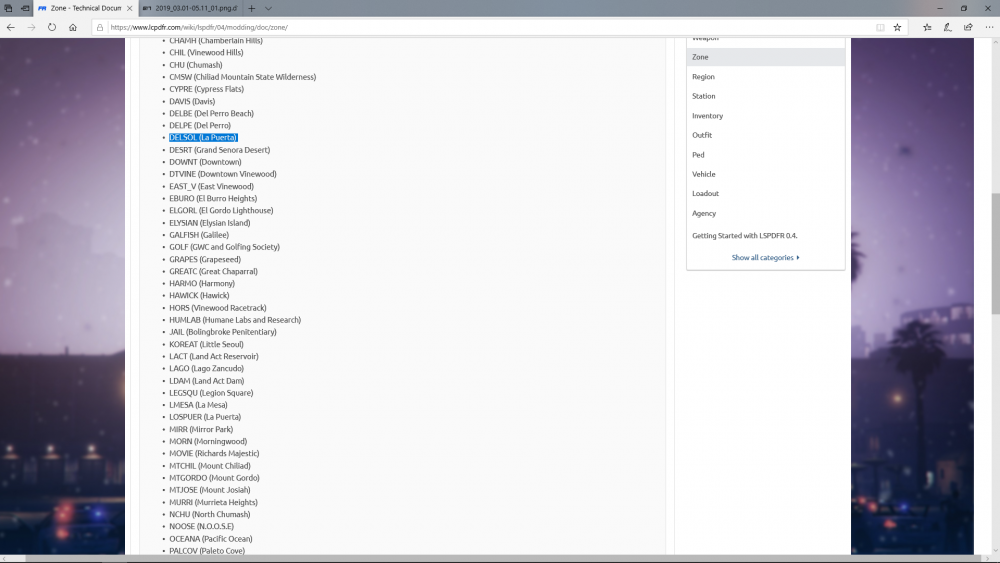Click the site security lock icon
This screenshot has height=563, width=1000.
pos(100,27)
